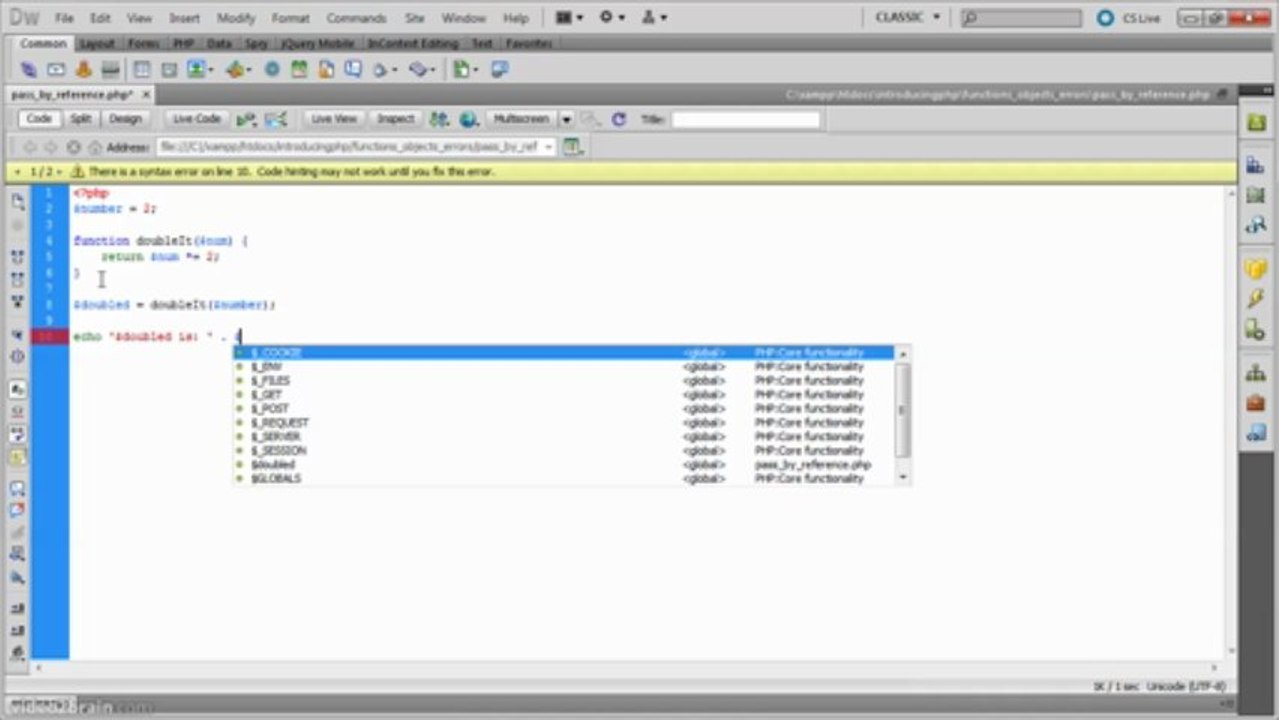Toggle Live Code mode
The width and height of the screenshot is (1279, 720).
coord(196,119)
